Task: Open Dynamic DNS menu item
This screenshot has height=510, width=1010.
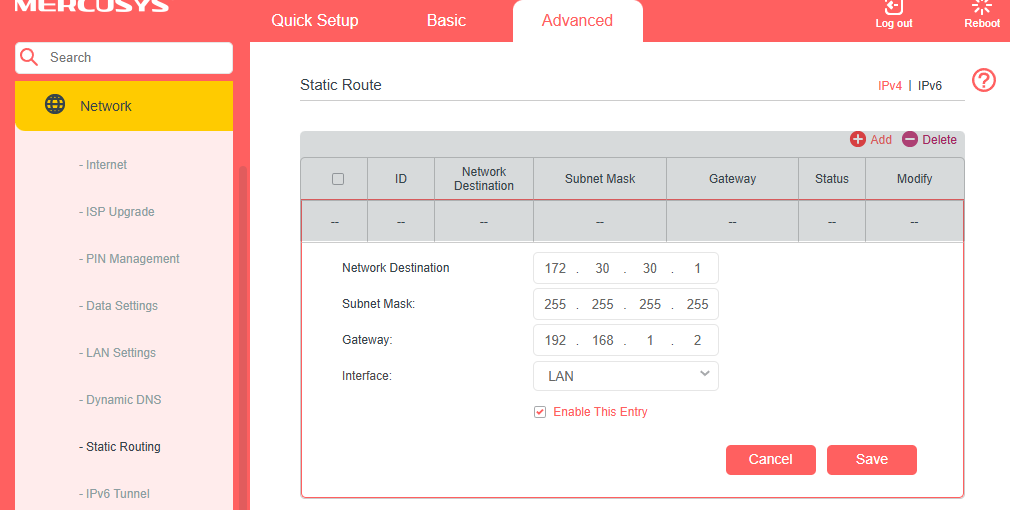Action: tap(120, 400)
